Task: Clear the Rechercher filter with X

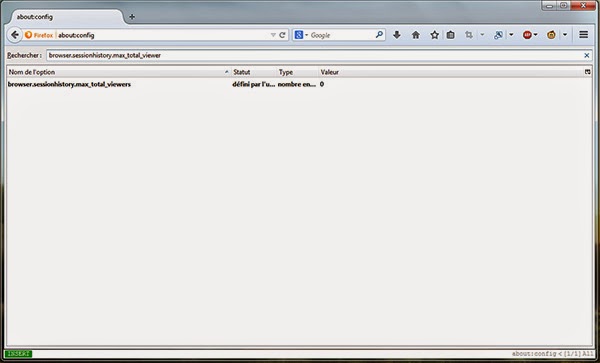Action: pyautogui.click(x=587, y=55)
